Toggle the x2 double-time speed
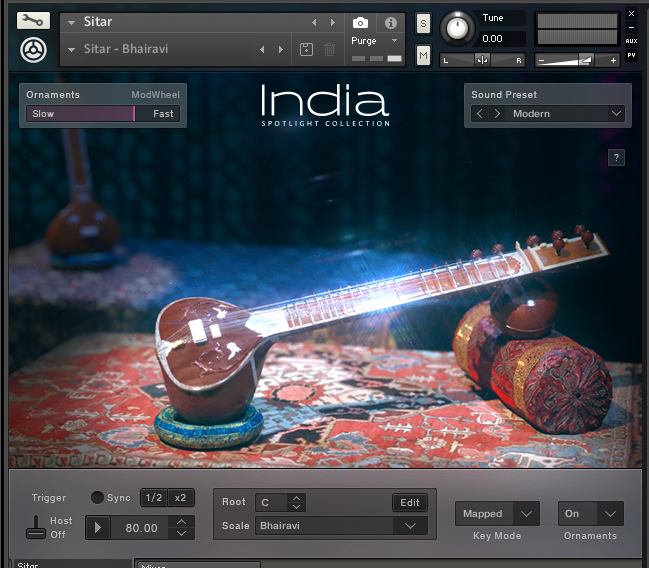Image resolution: width=649 pixels, height=568 pixels. pos(180,498)
